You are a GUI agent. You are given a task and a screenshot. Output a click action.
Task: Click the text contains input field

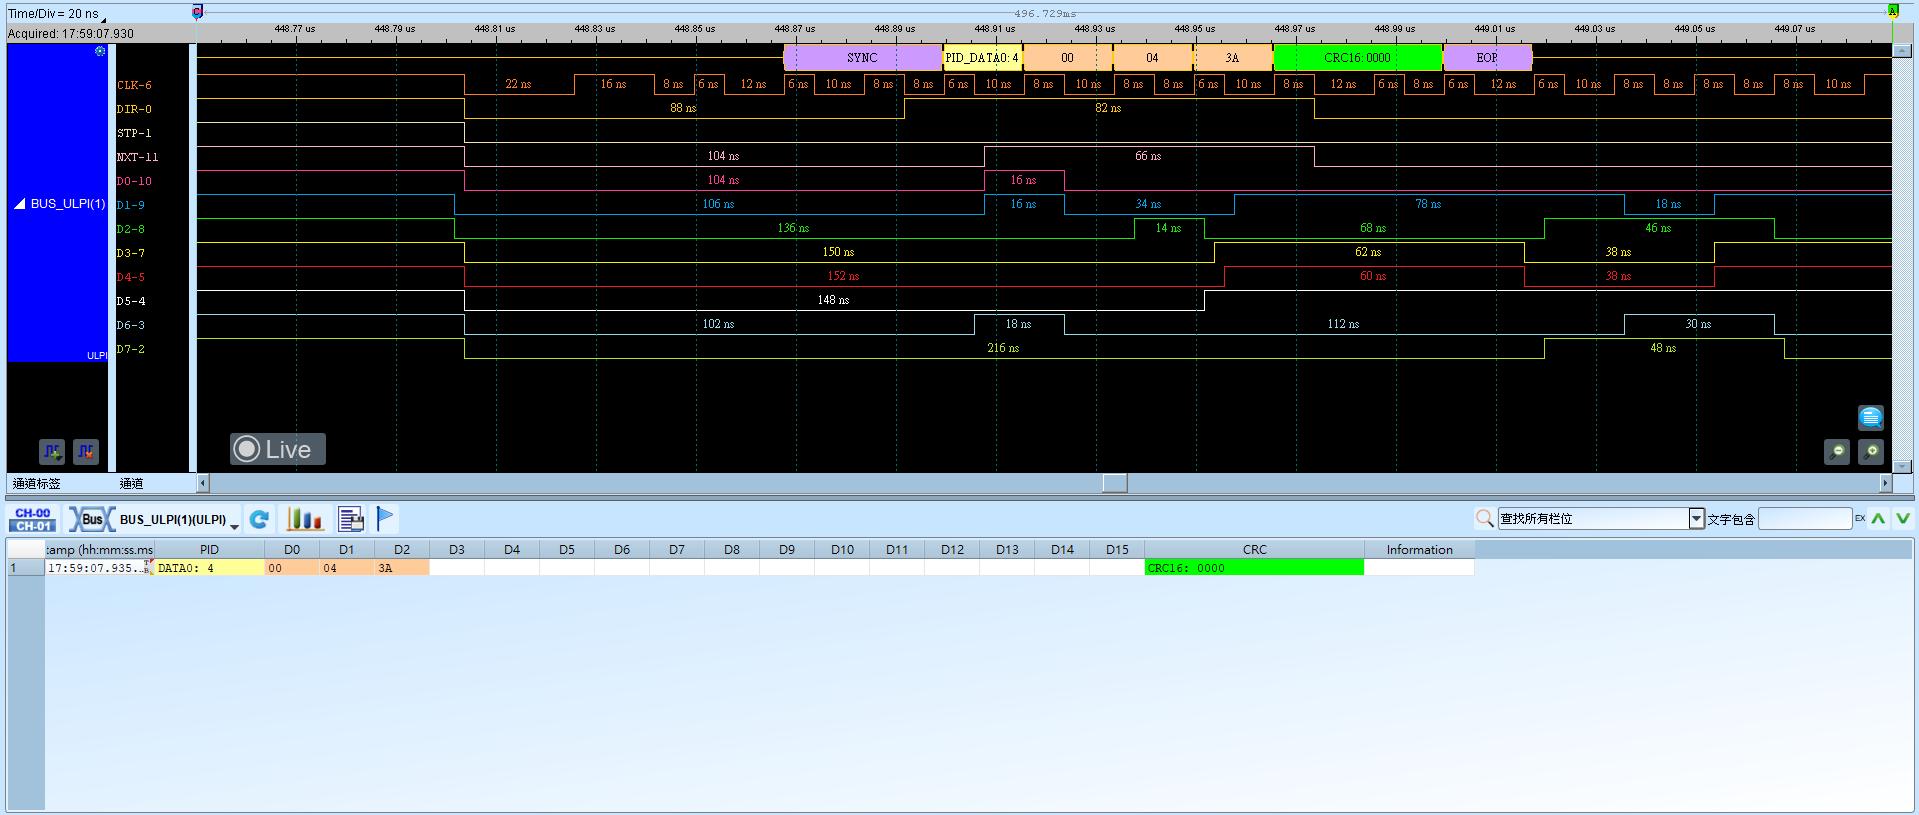(1805, 518)
